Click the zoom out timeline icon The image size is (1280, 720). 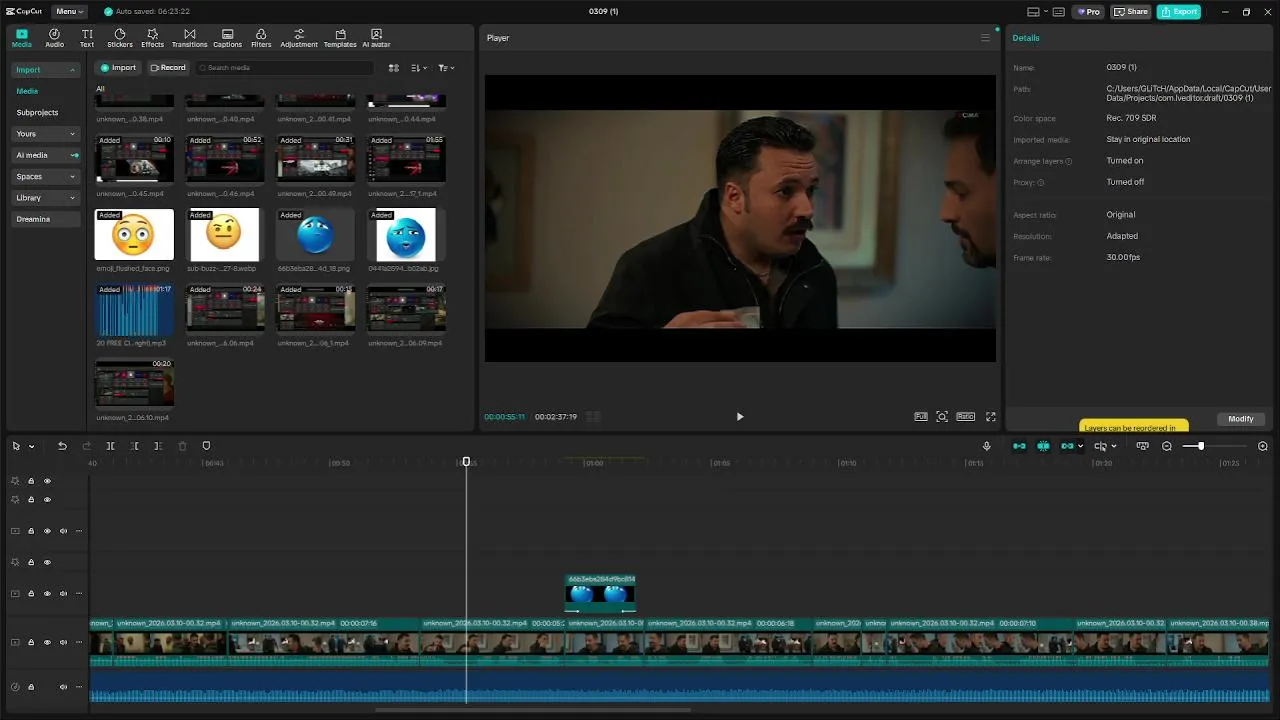(x=1167, y=446)
